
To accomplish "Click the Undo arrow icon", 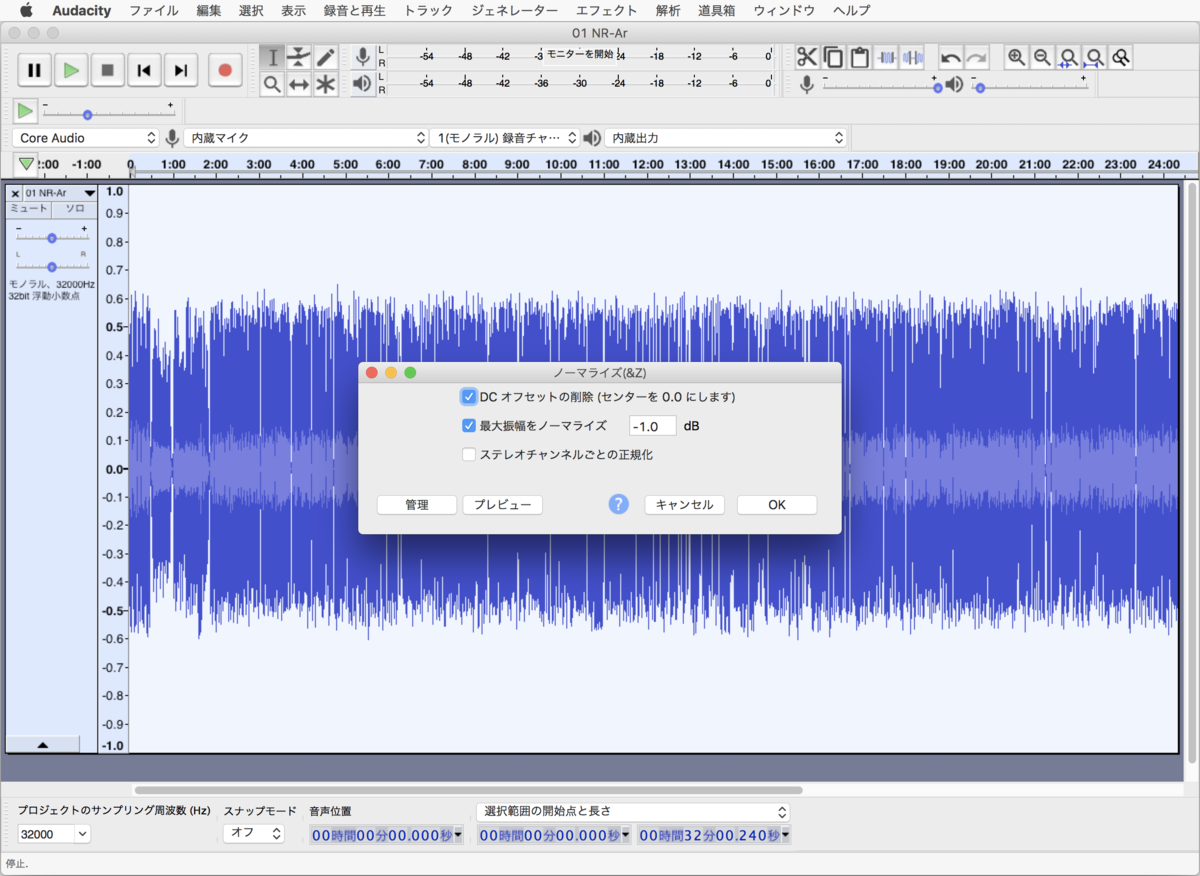I will point(950,57).
